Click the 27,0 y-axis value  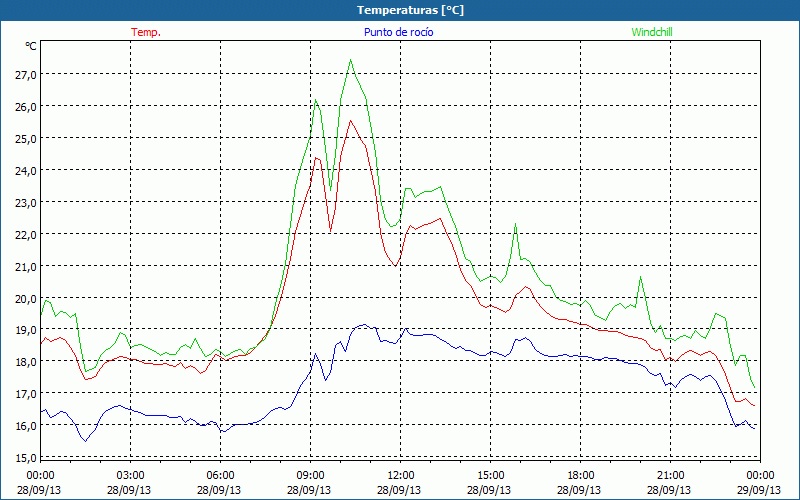click(25, 74)
